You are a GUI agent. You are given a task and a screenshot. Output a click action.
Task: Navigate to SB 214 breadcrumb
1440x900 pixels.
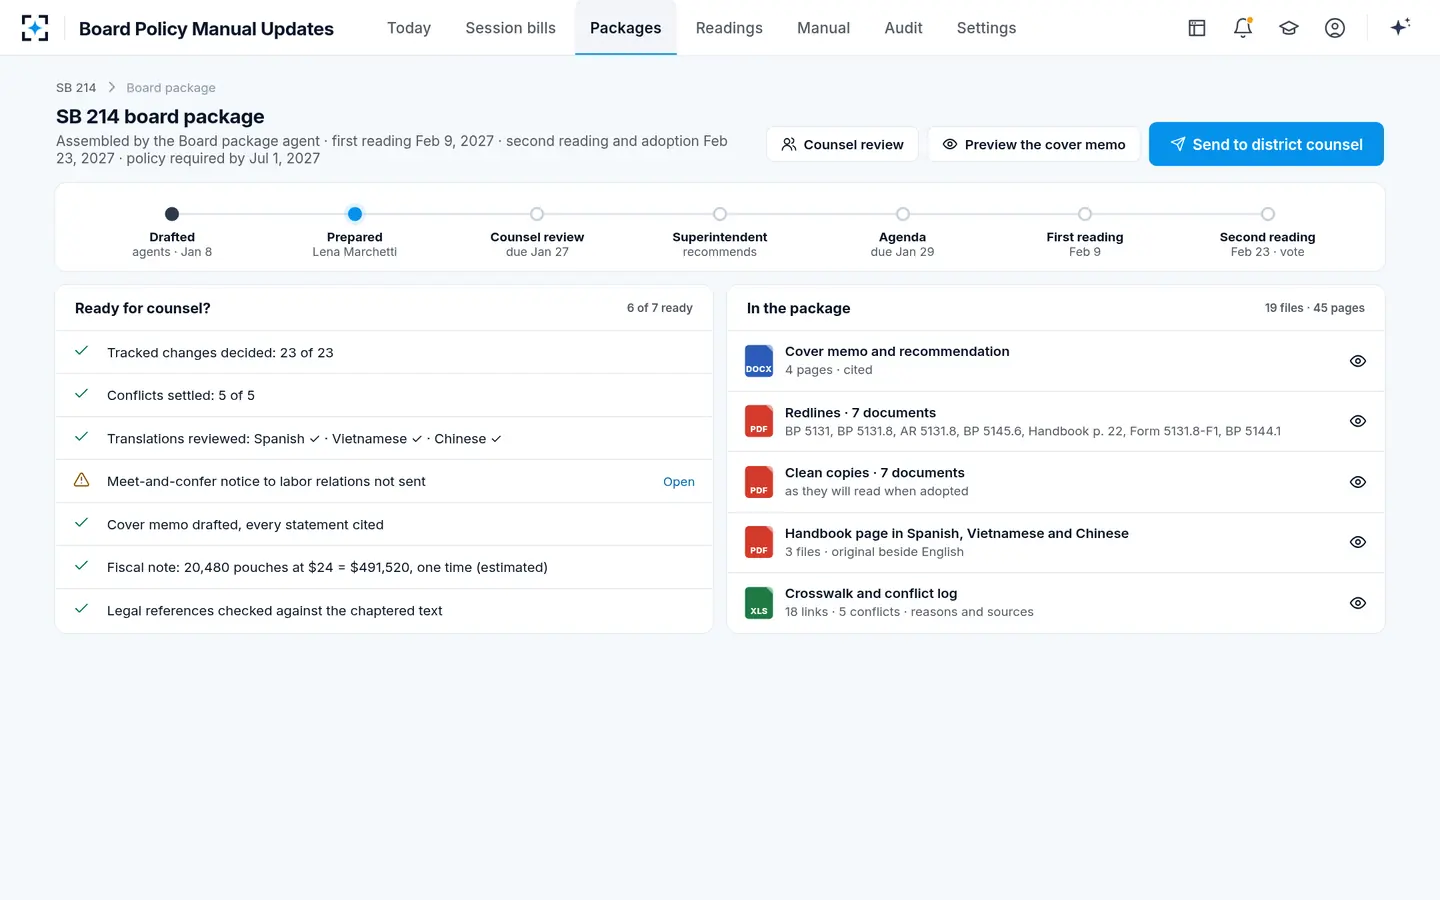[x=76, y=88]
